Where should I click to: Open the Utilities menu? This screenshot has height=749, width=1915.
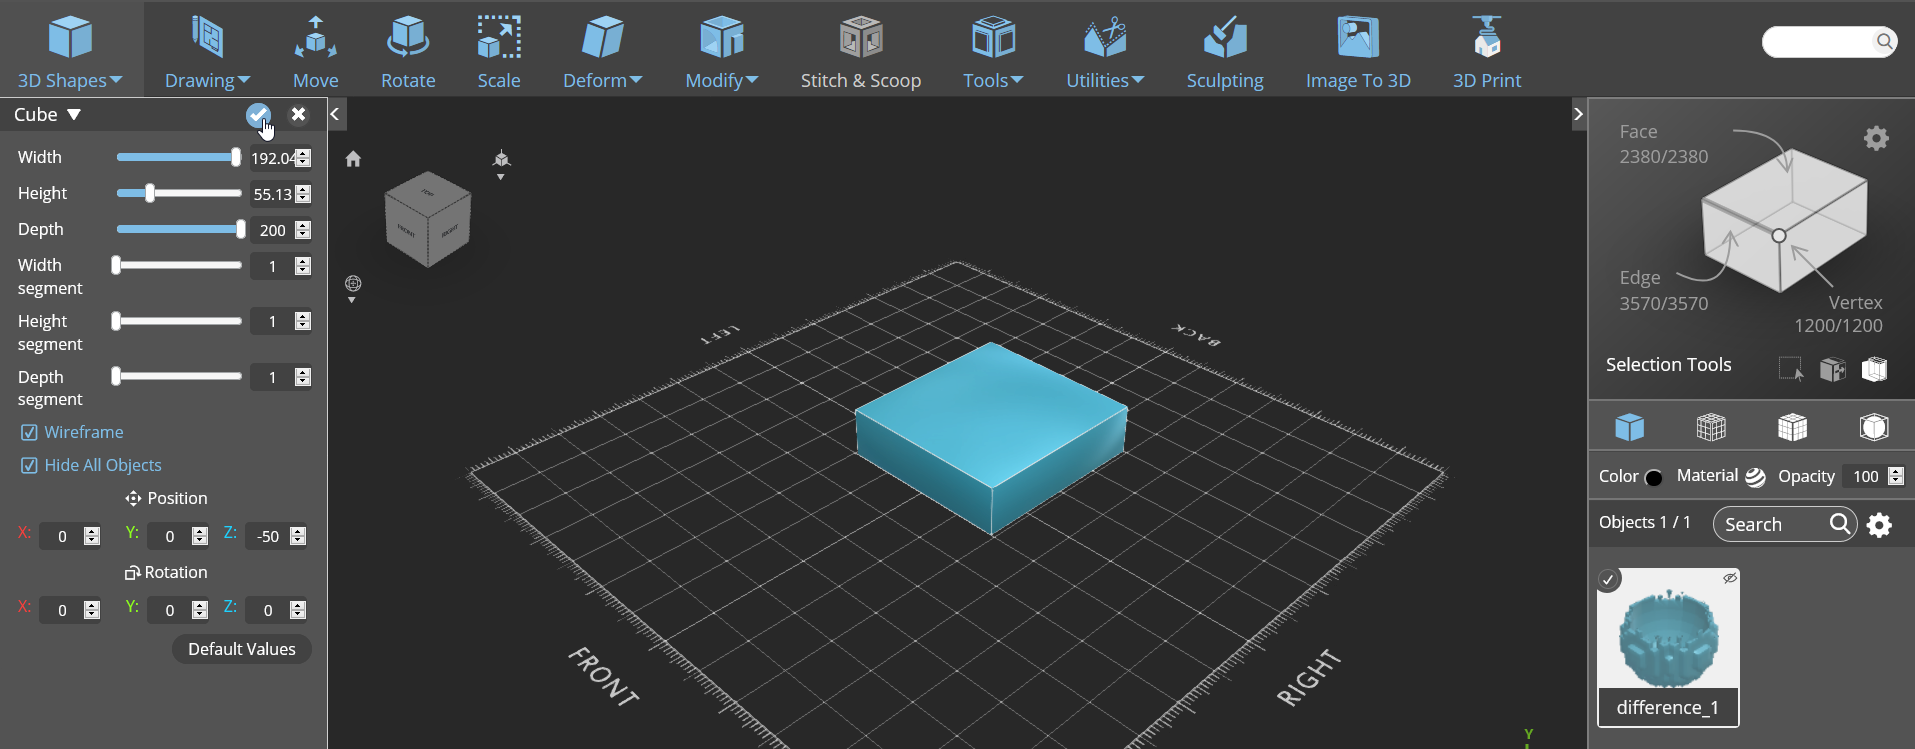coord(1104,51)
